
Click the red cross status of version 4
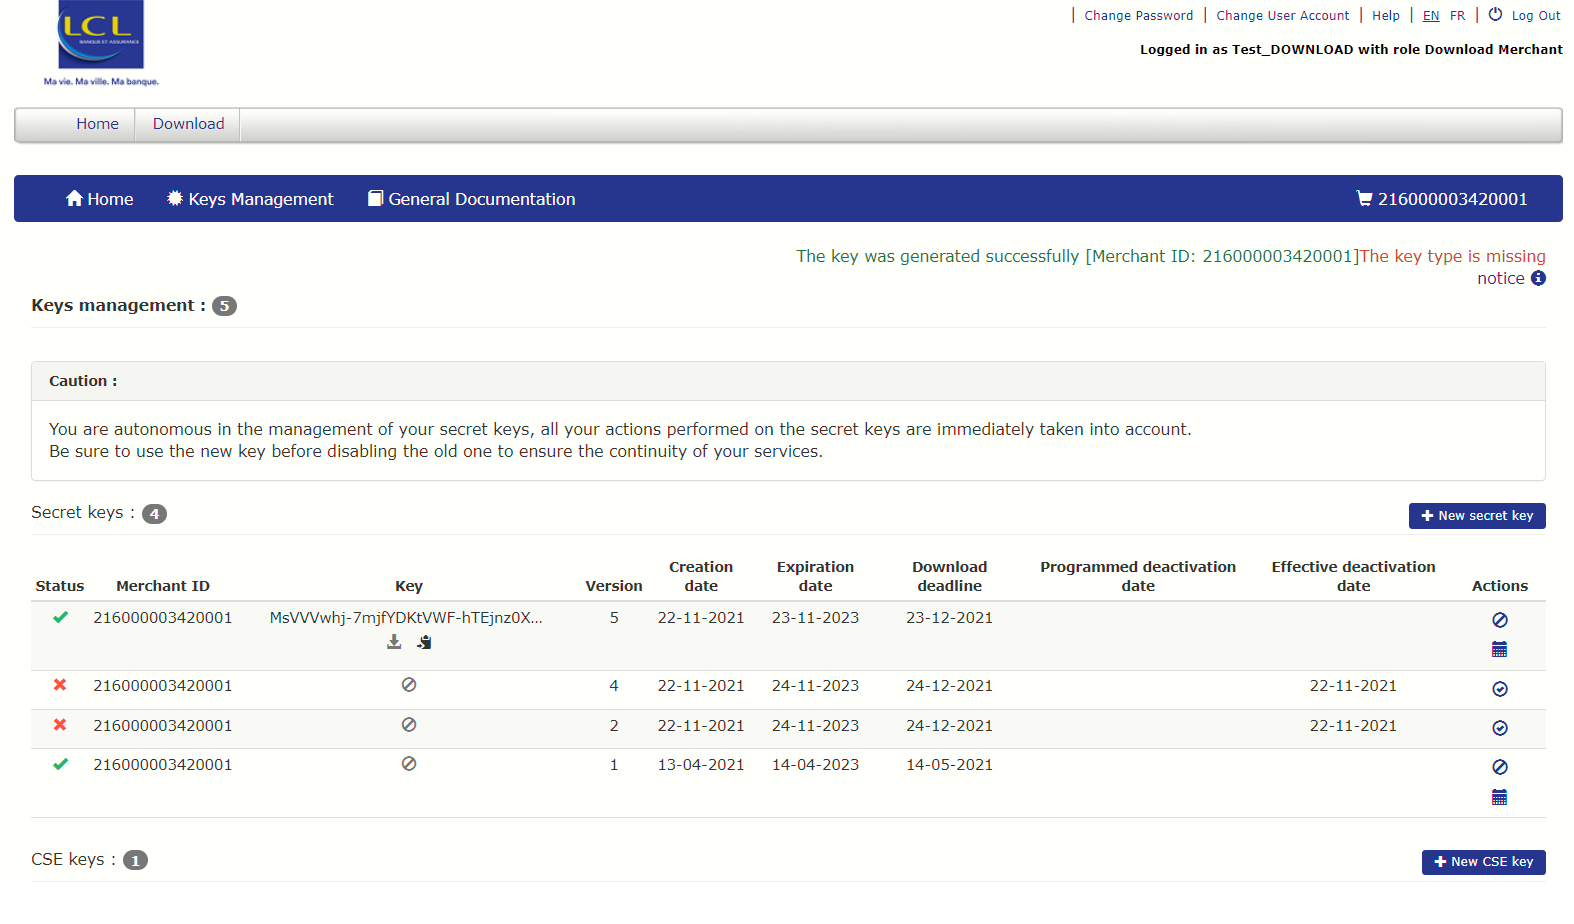[60, 685]
